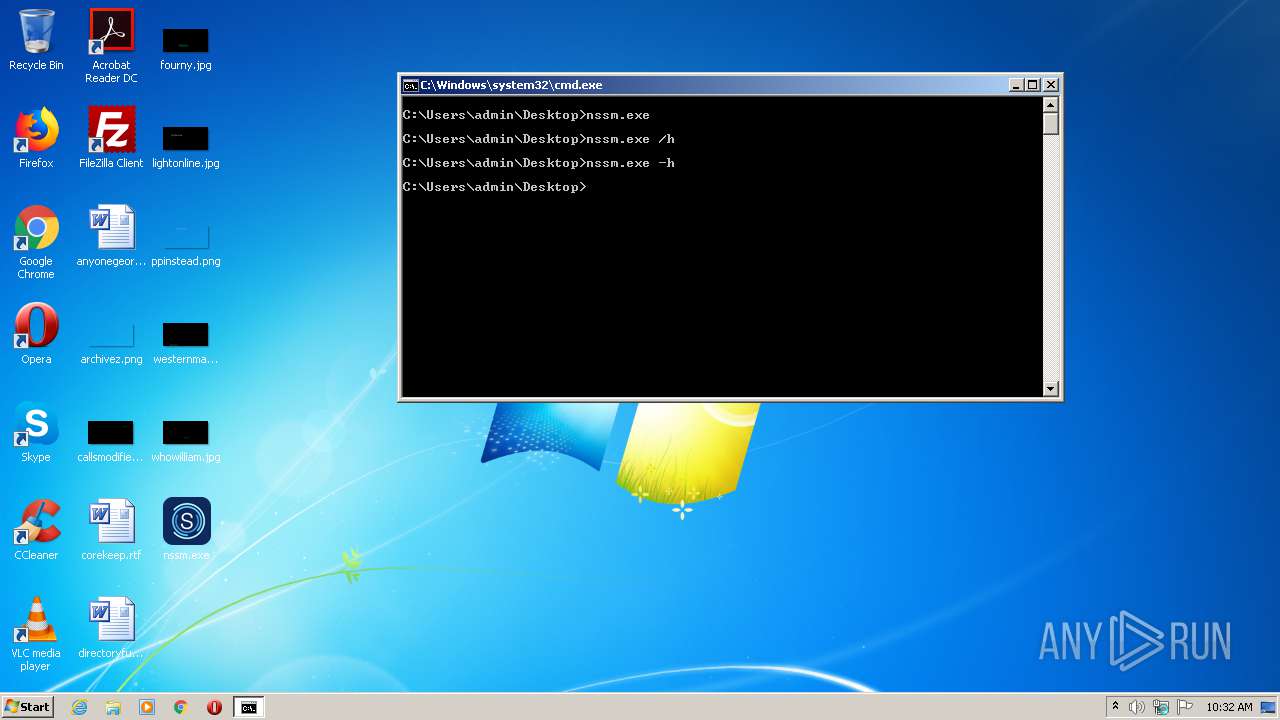Select the ppinstead.png desktop file
The image size is (1280, 720).
tap(186, 245)
